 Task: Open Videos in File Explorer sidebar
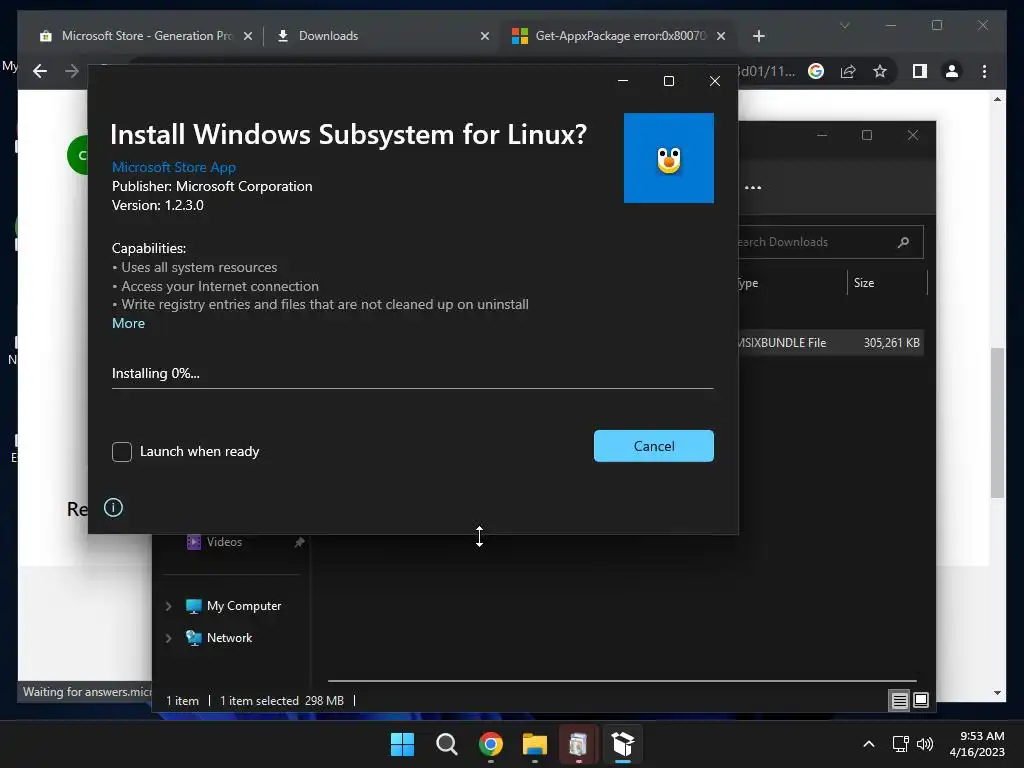(x=224, y=542)
